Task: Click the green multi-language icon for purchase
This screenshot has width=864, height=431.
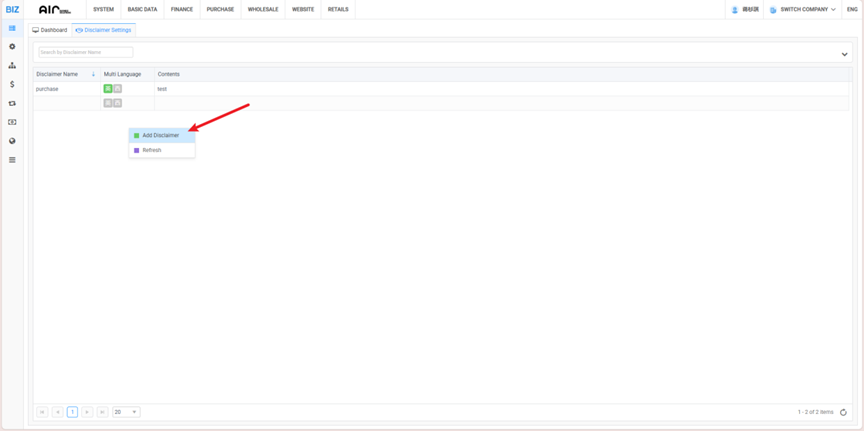Action: [108, 89]
